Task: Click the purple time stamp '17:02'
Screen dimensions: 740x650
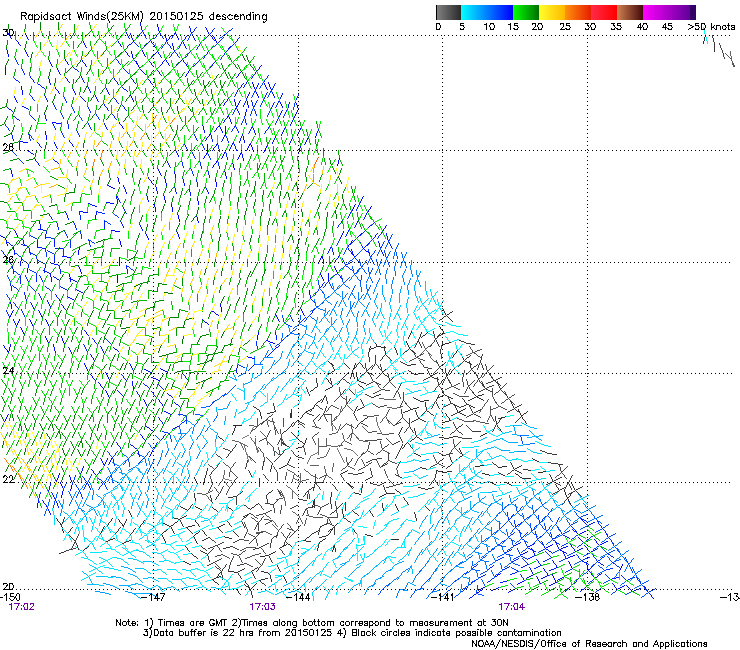Action: tap(22, 607)
